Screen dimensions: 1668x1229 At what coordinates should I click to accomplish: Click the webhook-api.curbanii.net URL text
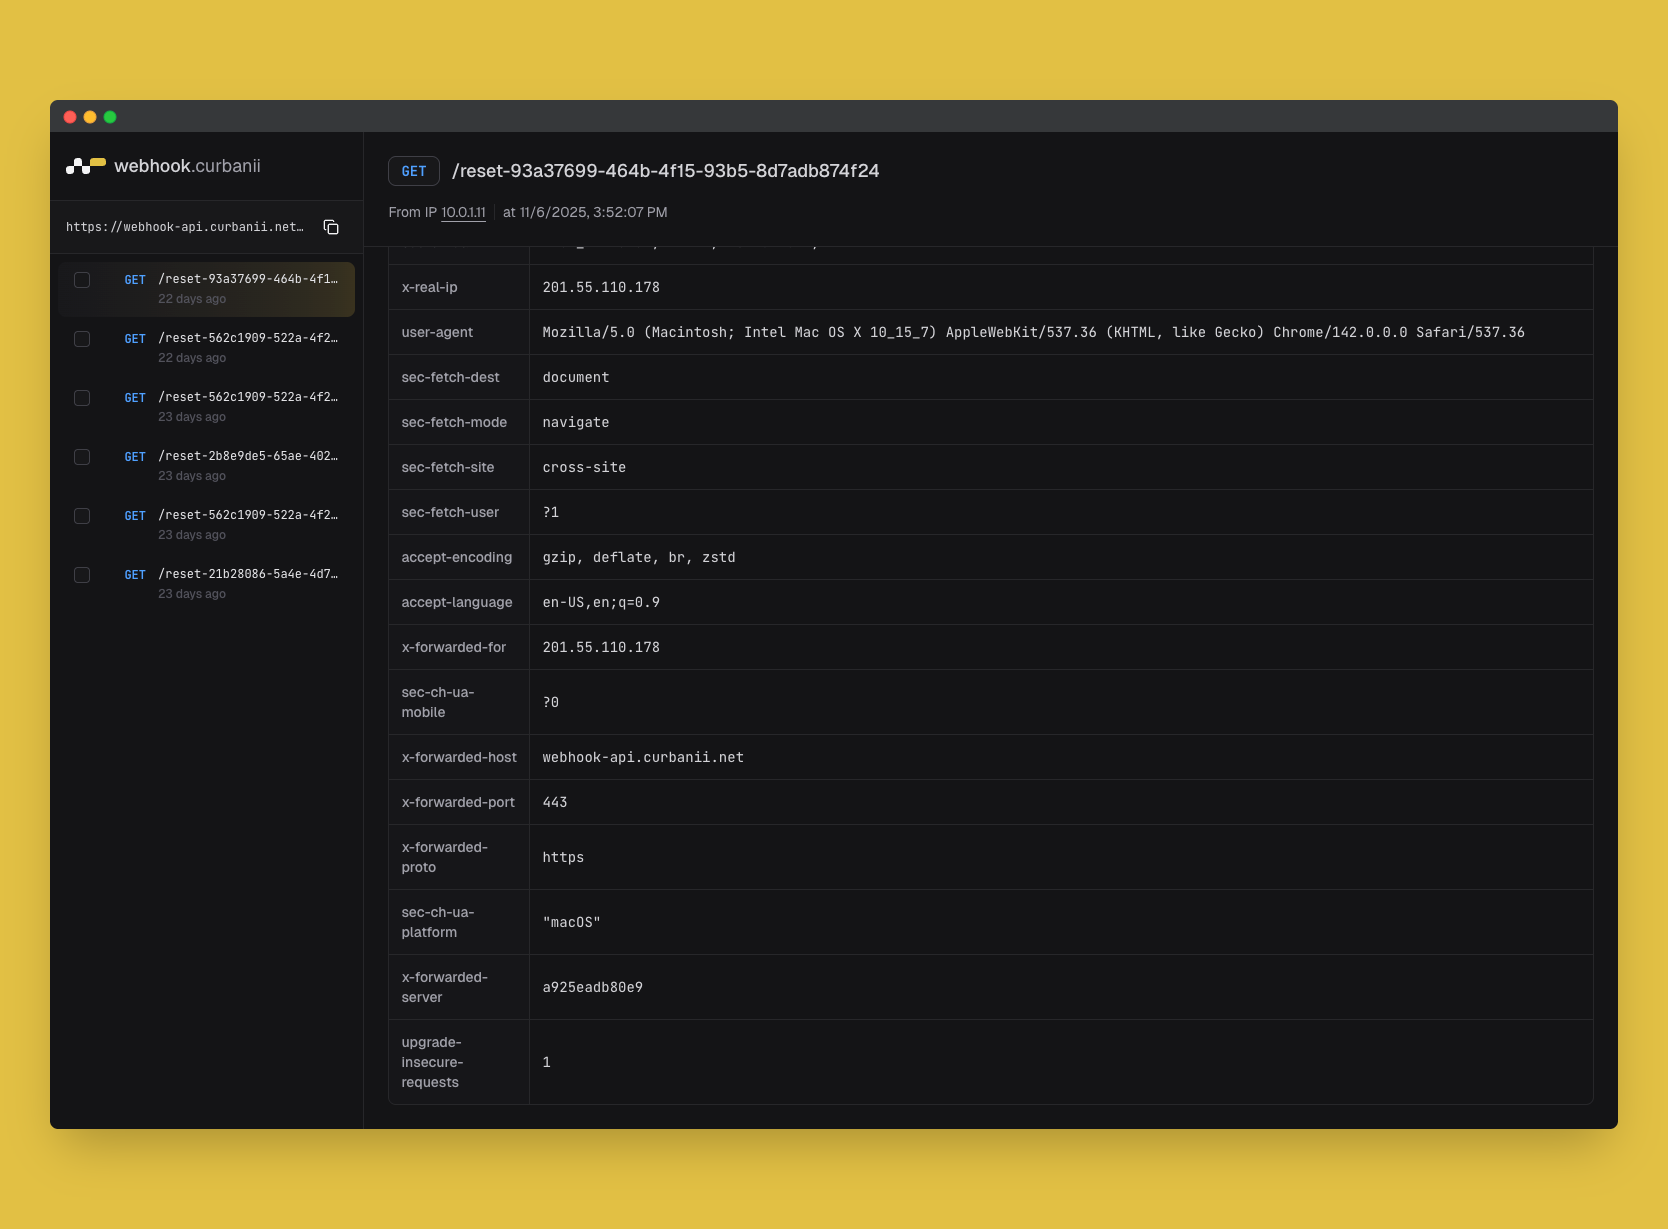[185, 227]
